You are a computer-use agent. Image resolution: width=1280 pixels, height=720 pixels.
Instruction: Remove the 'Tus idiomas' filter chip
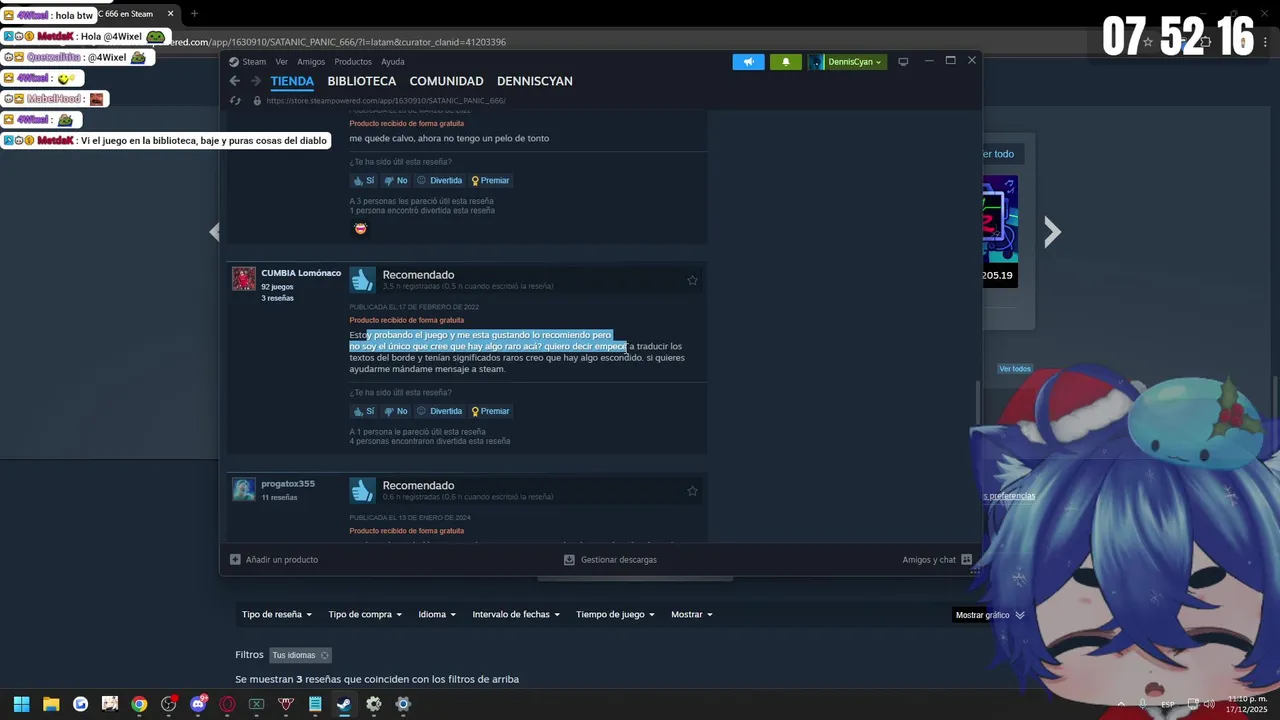click(324, 656)
